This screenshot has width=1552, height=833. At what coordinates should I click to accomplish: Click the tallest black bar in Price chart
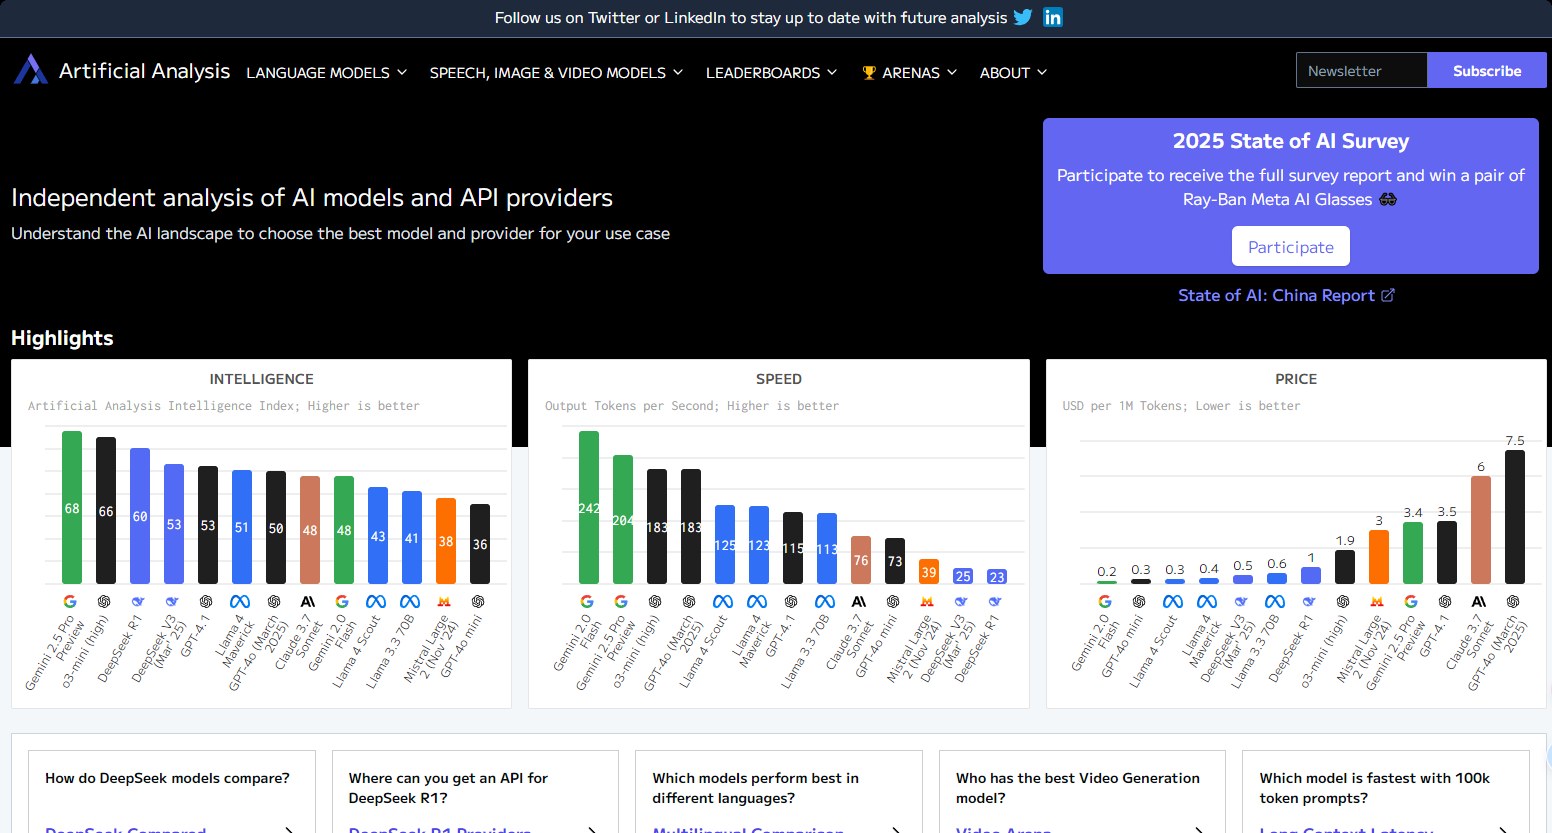point(1515,517)
